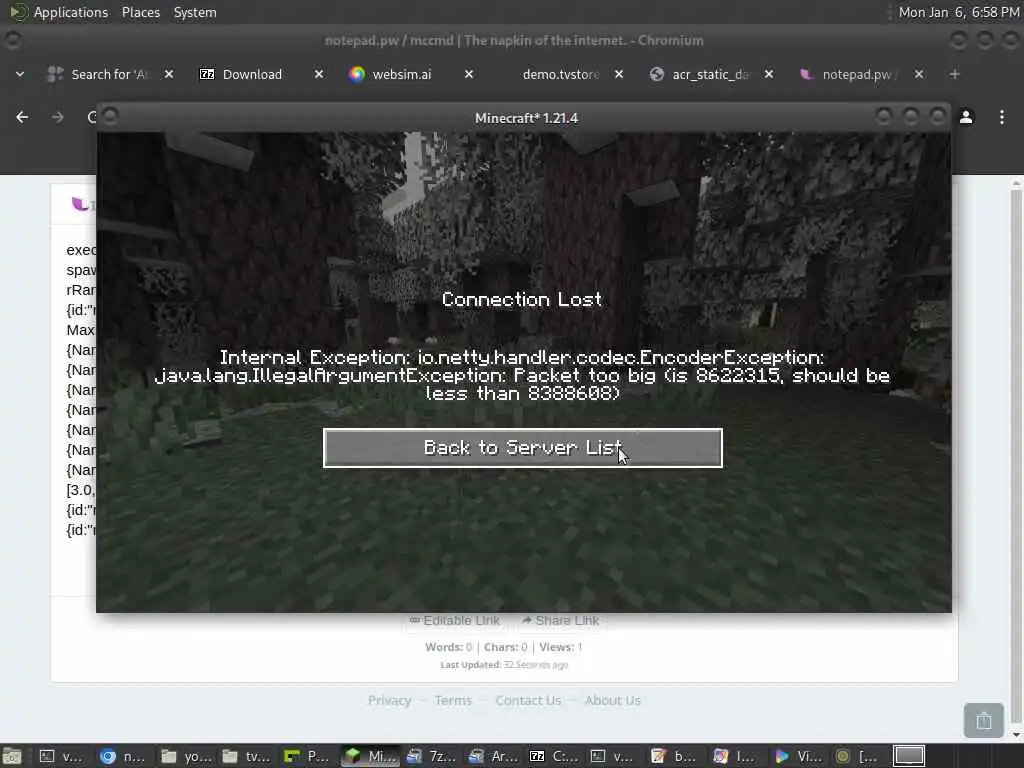The height and width of the screenshot is (768, 1024).
Task: Open the 'yo...' folder taskbar item
Action: tap(185, 756)
